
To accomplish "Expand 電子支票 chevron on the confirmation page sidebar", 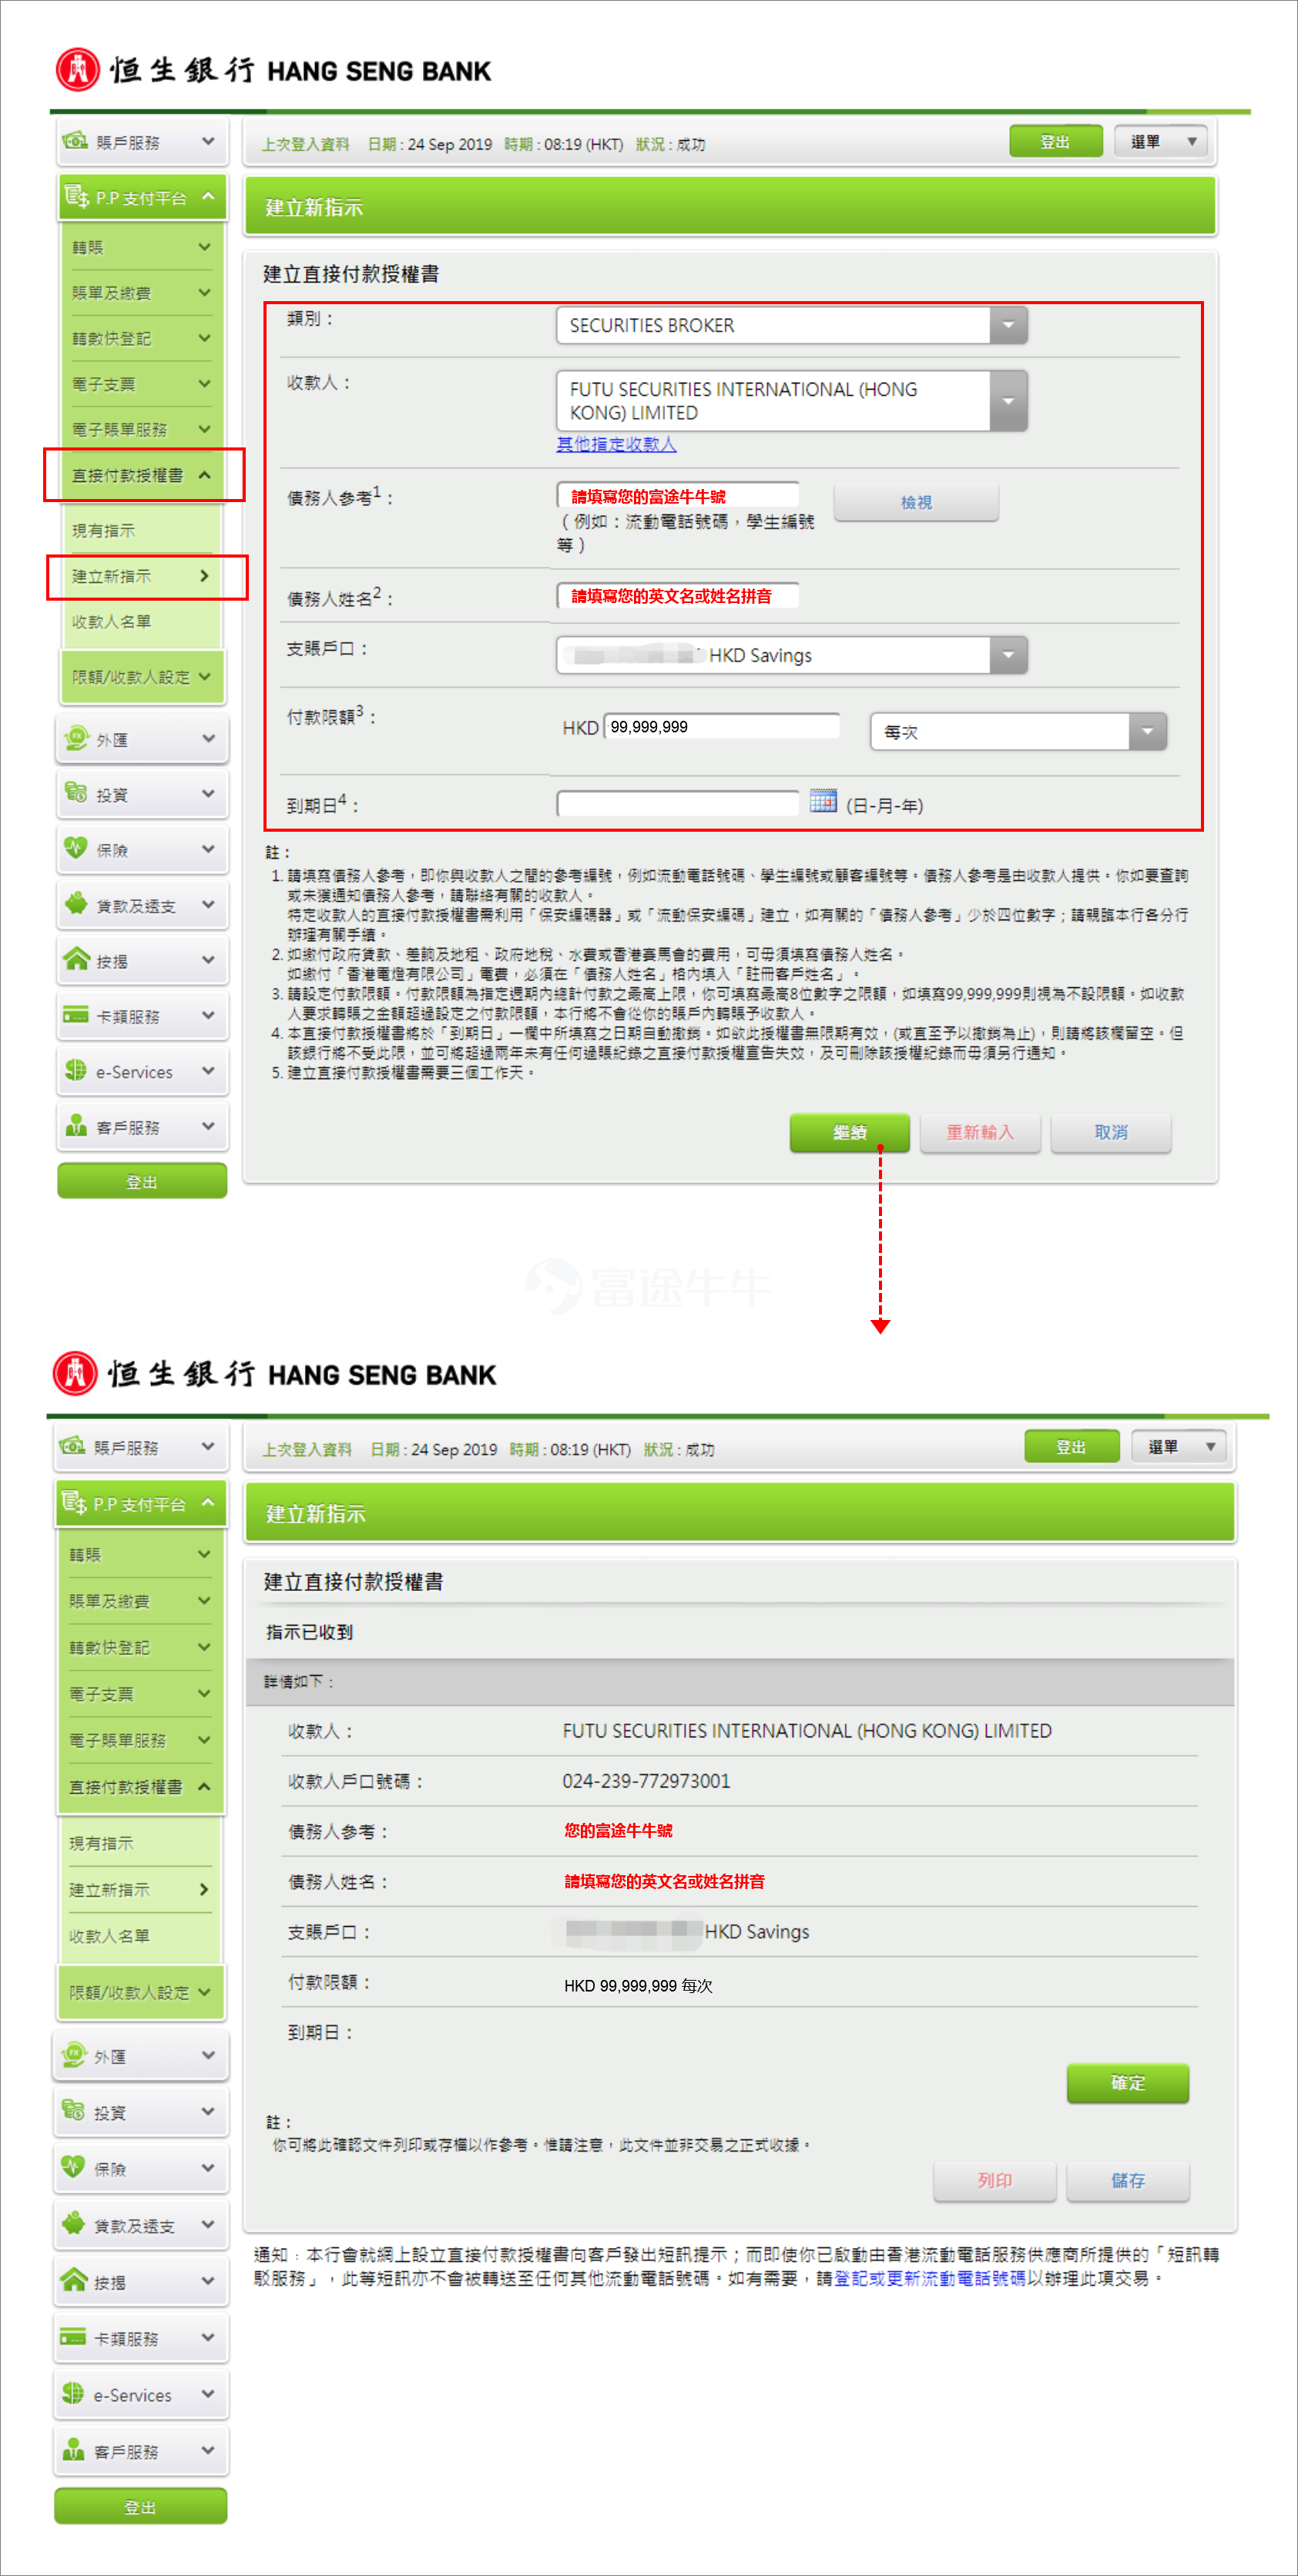I will (x=204, y=1693).
